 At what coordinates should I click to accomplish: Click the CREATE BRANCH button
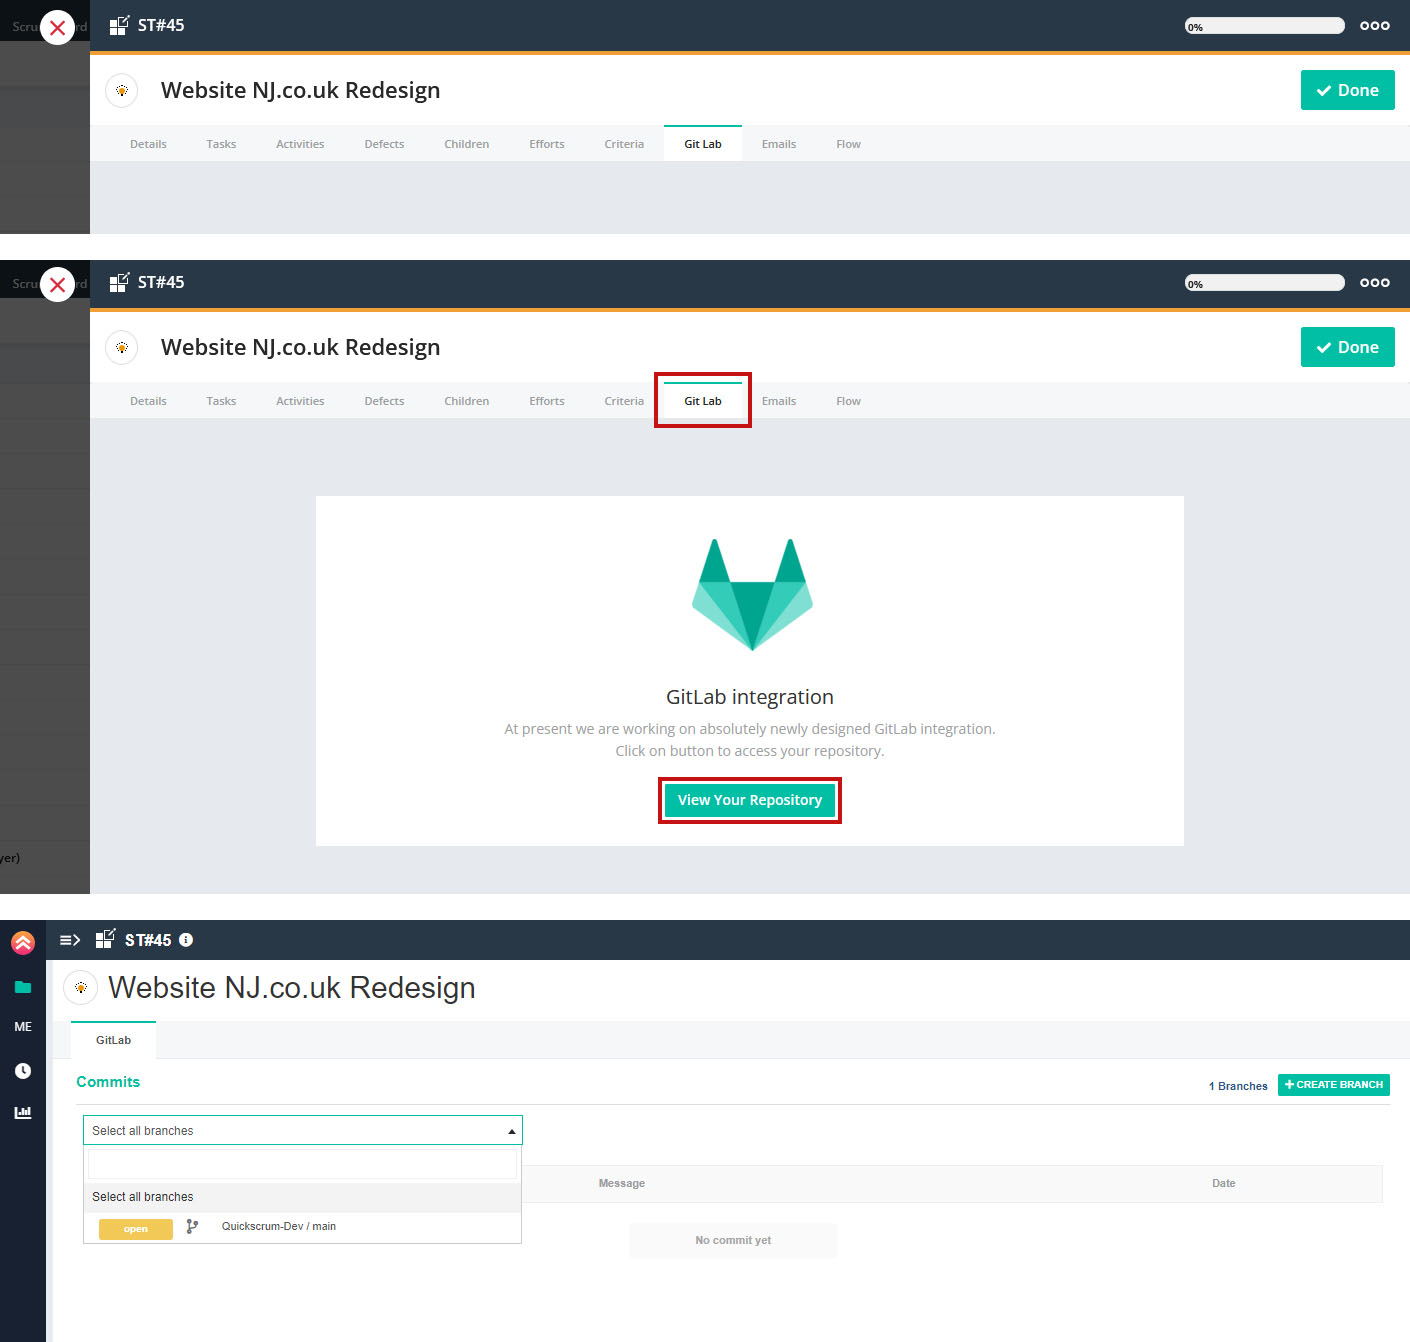click(1334, 1085)
